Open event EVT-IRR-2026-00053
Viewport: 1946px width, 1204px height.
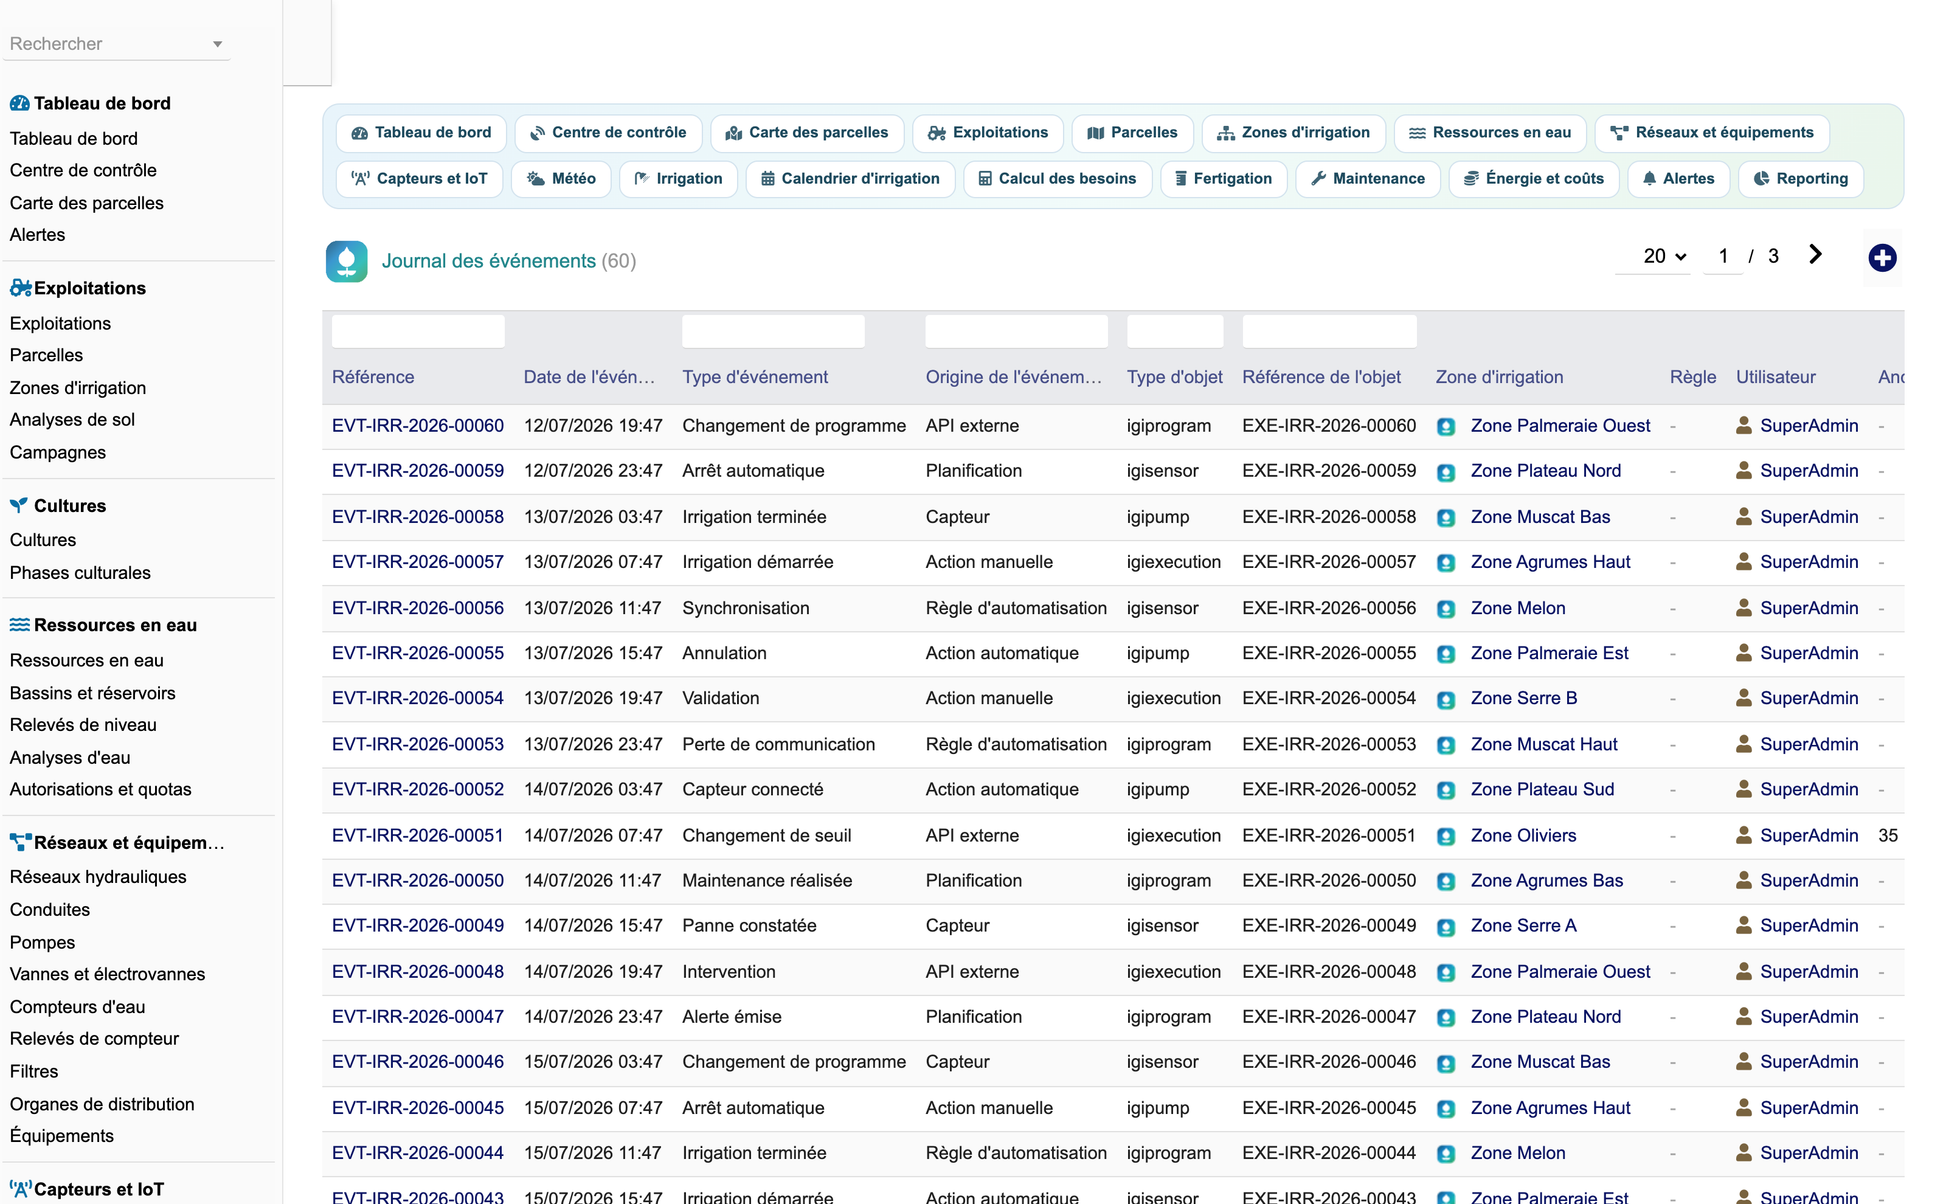click(x=418, y=744)
